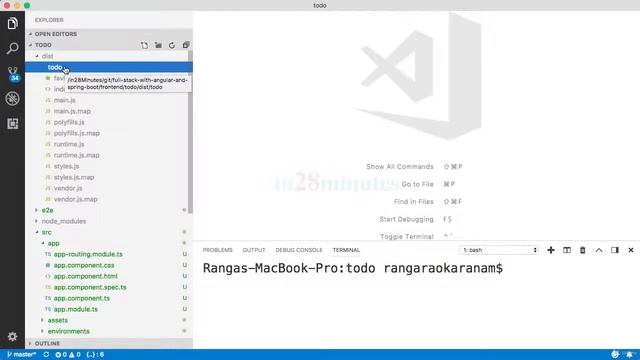Switch to DEBUG CONSOLE tab
640x360 pixels.
299,250
